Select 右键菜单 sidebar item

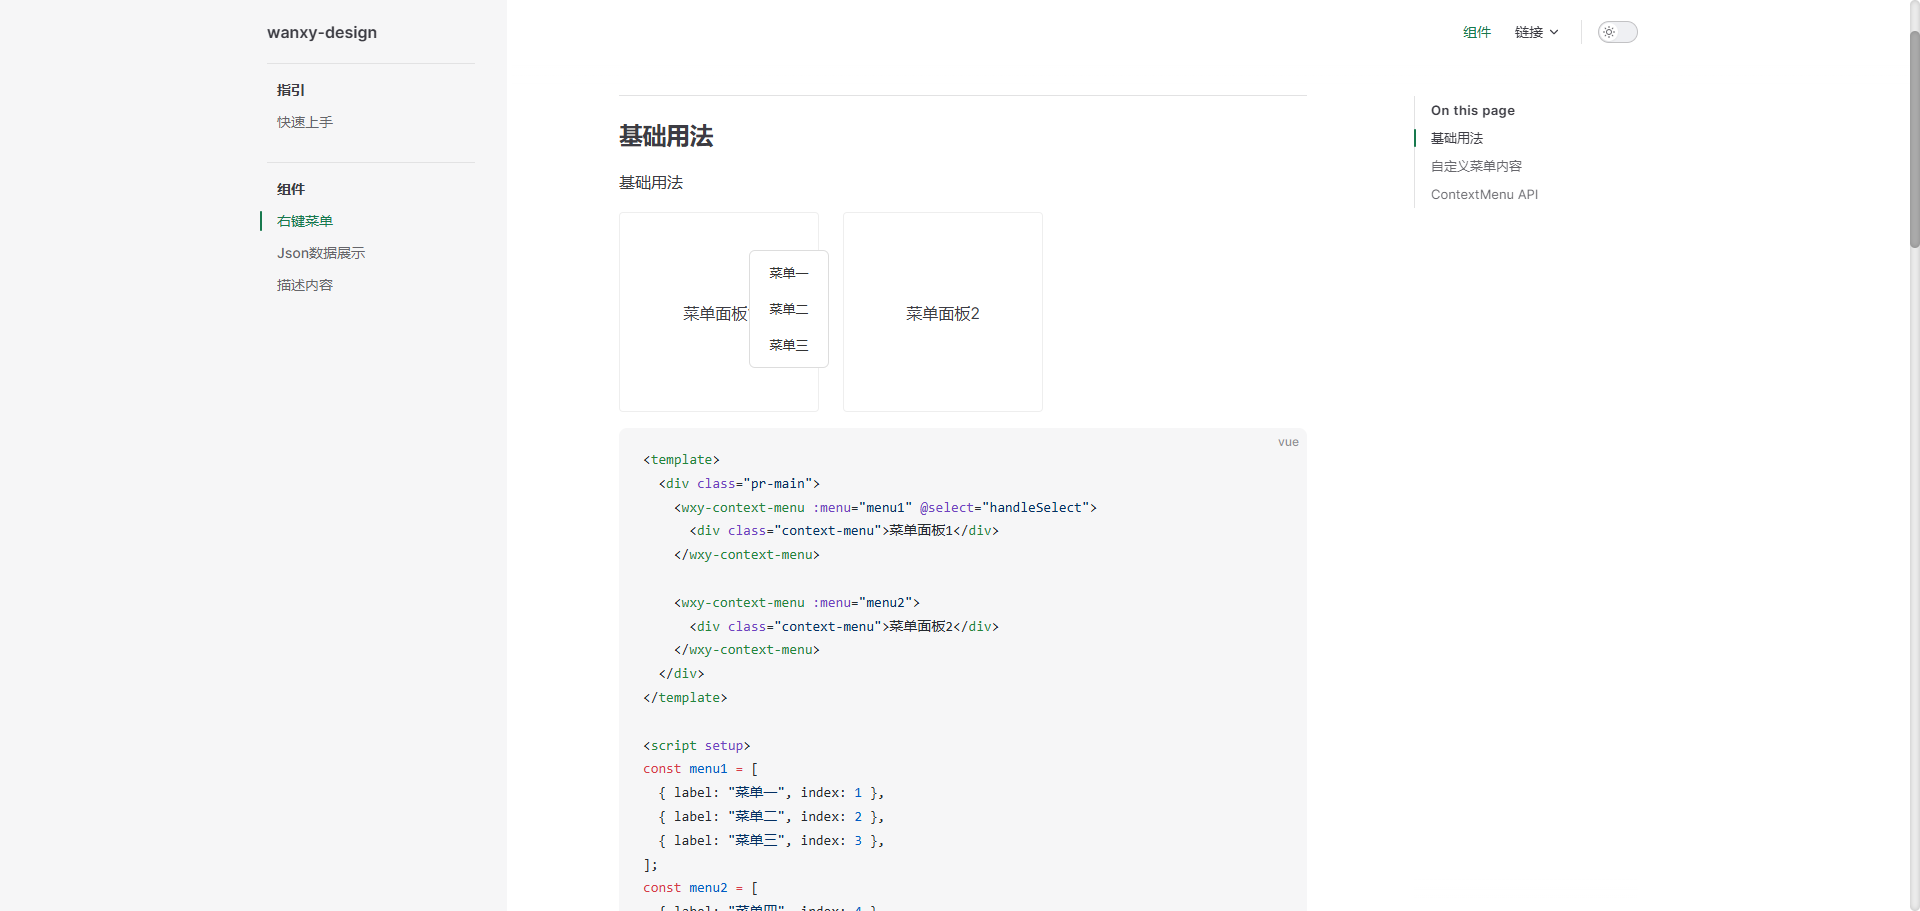[x=305, y=221]
